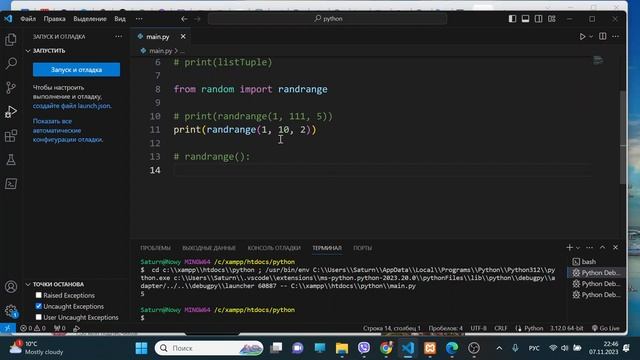Open the Testing flask view
640x360 pixels.
[x=11, y=160]
